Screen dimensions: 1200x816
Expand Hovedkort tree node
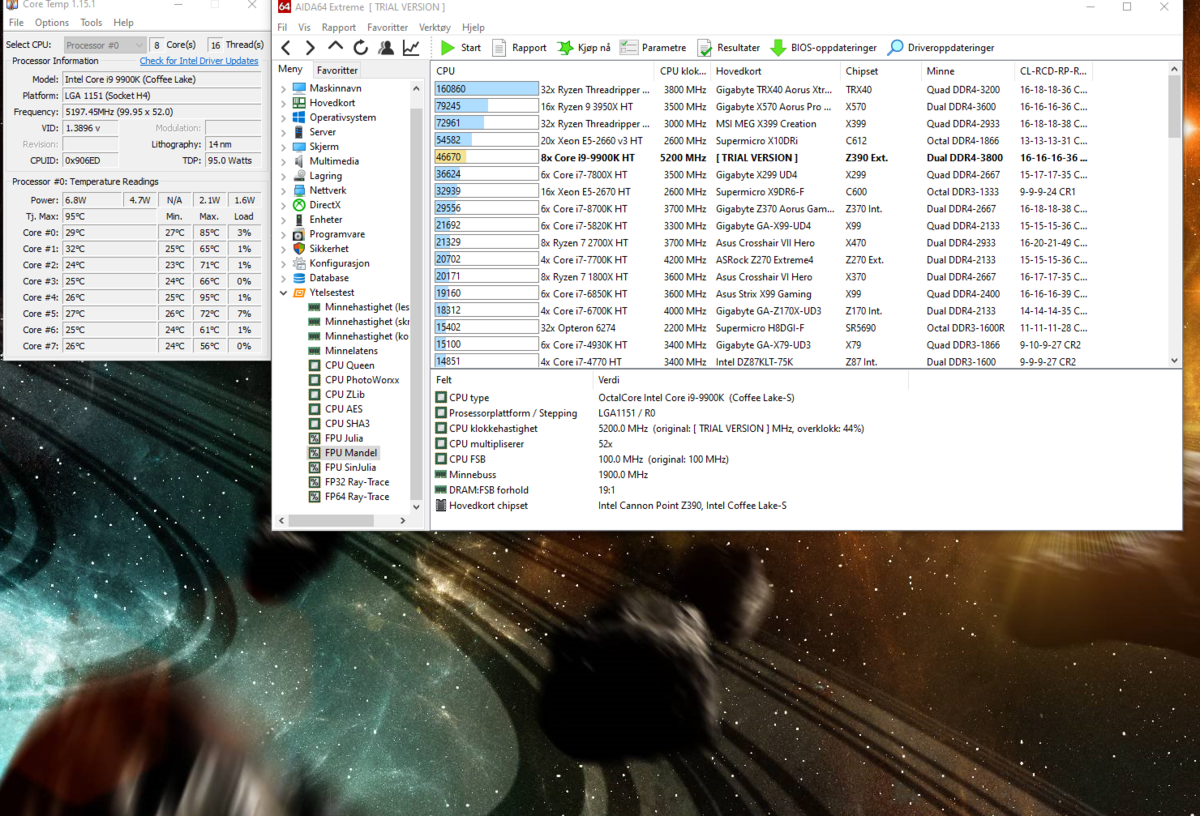285,103
